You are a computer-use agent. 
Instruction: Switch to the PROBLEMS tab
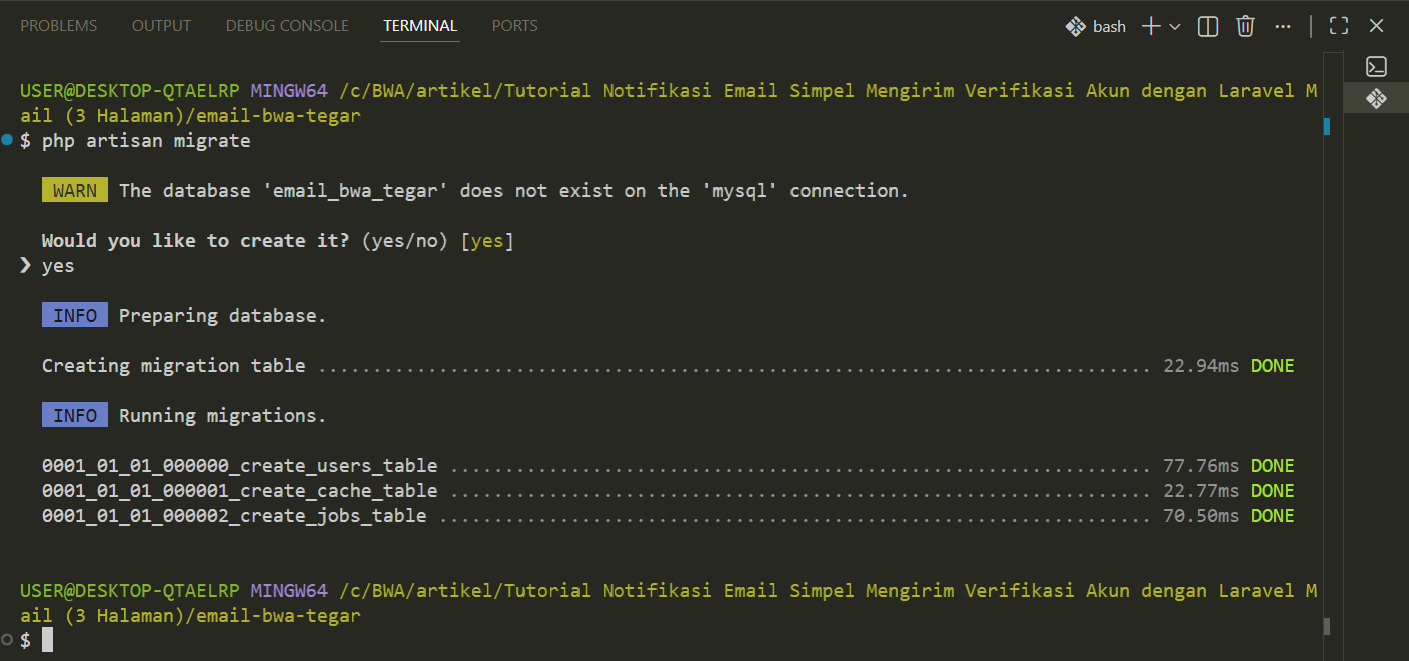pos(59,26)
